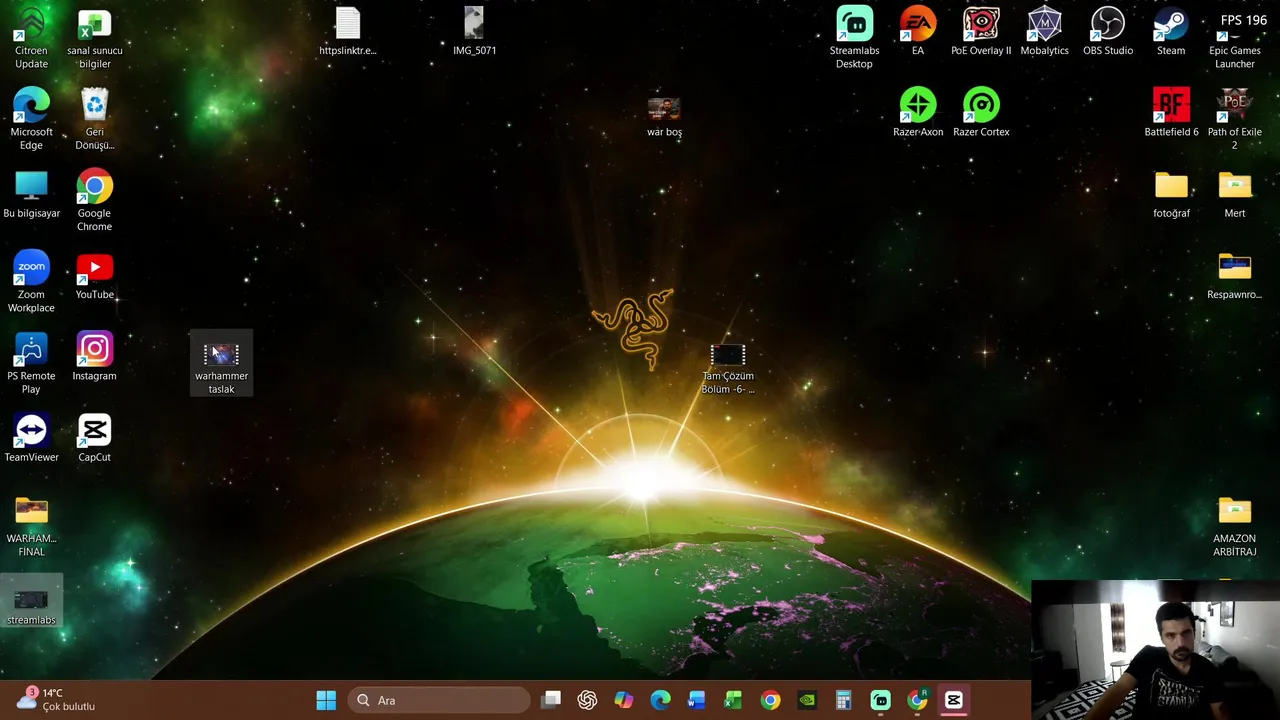This screenshot has width=1280, height=720.
Task: Select the YouTube desktop shortcut
Action: [x=94, y=276]
